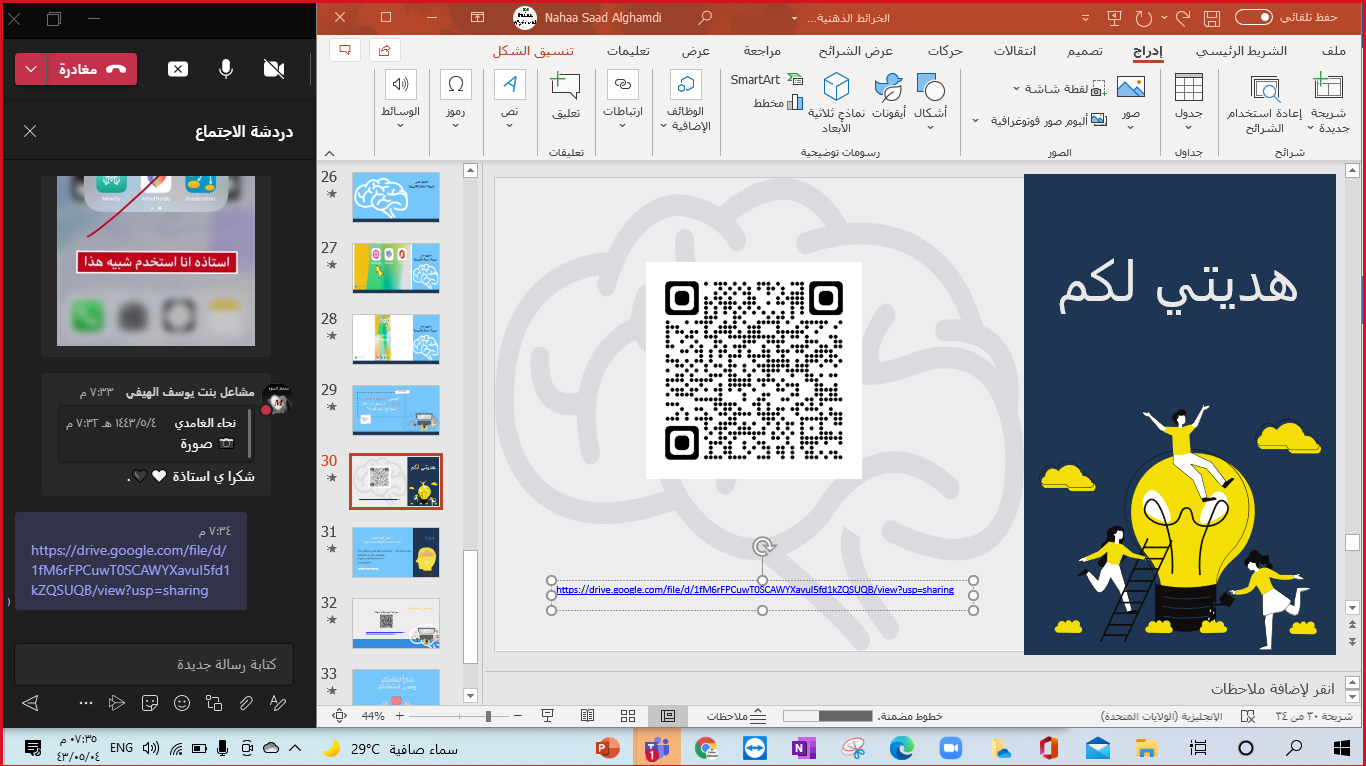The height and width of the screenshot is (766, 1366).
Task: Select slide 29 thumbnail
Action: [396, 410]
